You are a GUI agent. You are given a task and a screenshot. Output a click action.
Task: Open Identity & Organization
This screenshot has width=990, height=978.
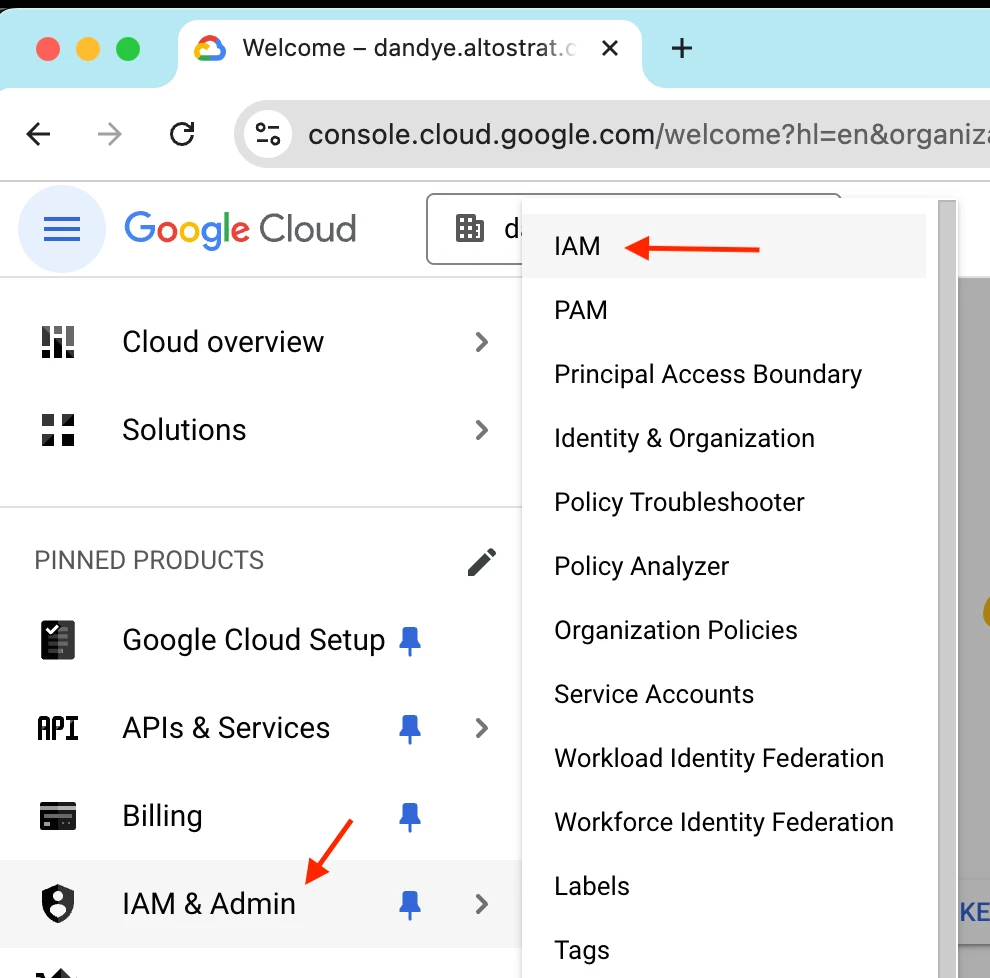pos(724,438)
